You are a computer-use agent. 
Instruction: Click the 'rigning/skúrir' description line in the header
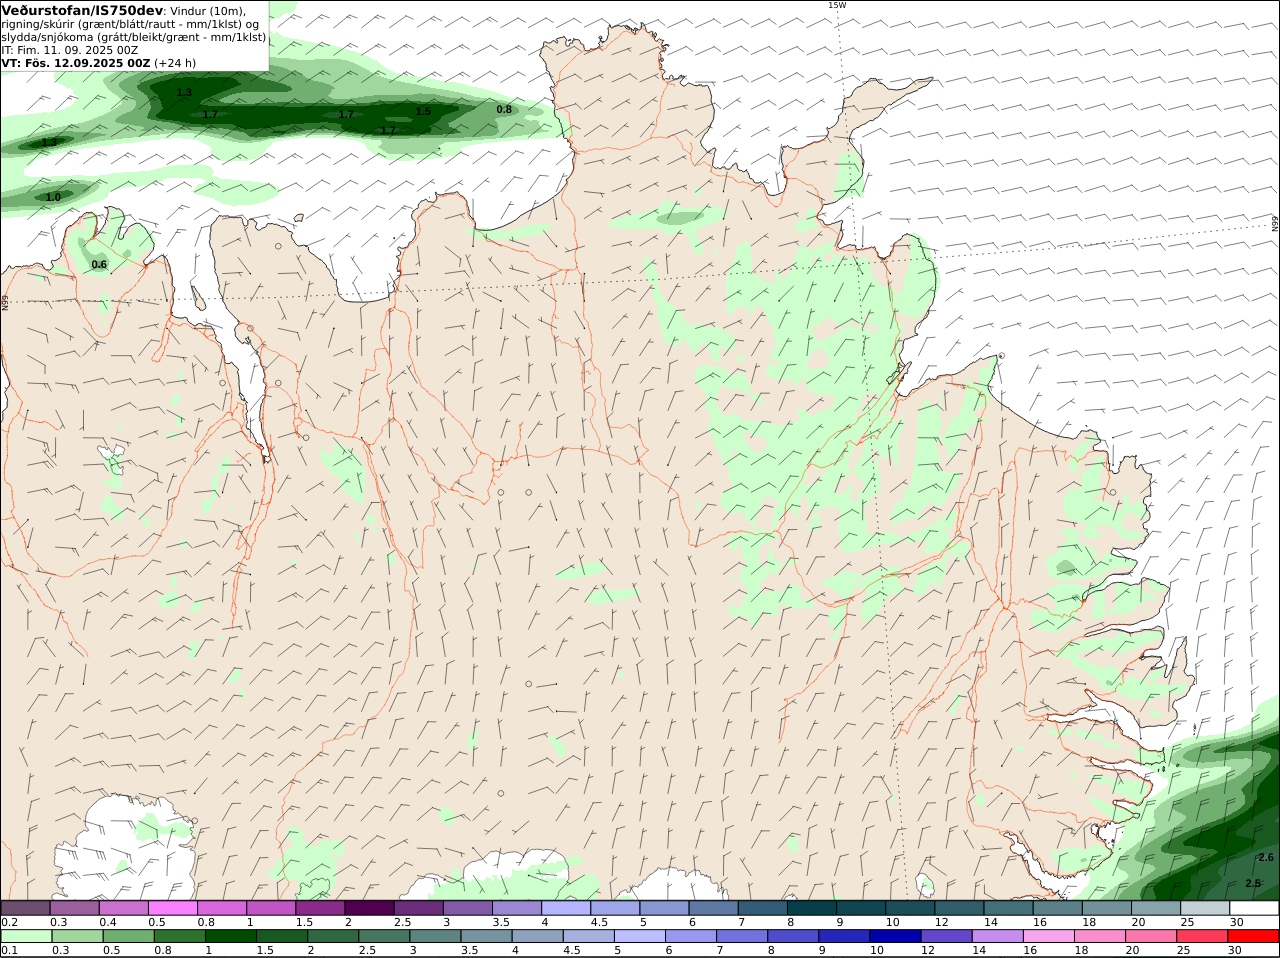coord(130,24)
